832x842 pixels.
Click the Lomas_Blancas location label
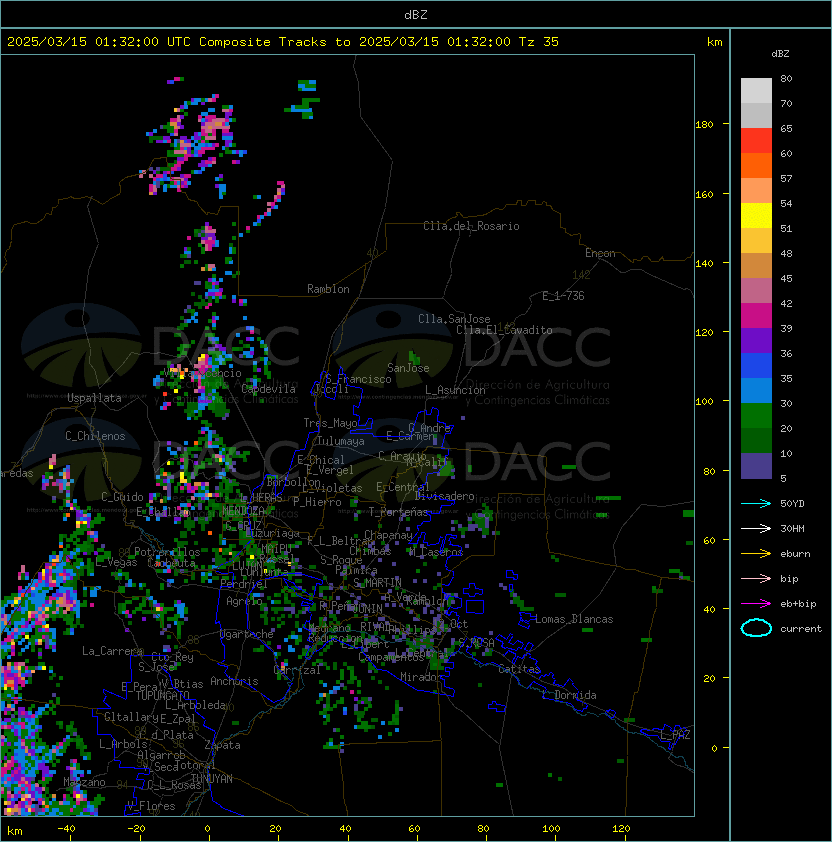pyautogui.click(x=574, y=619)
